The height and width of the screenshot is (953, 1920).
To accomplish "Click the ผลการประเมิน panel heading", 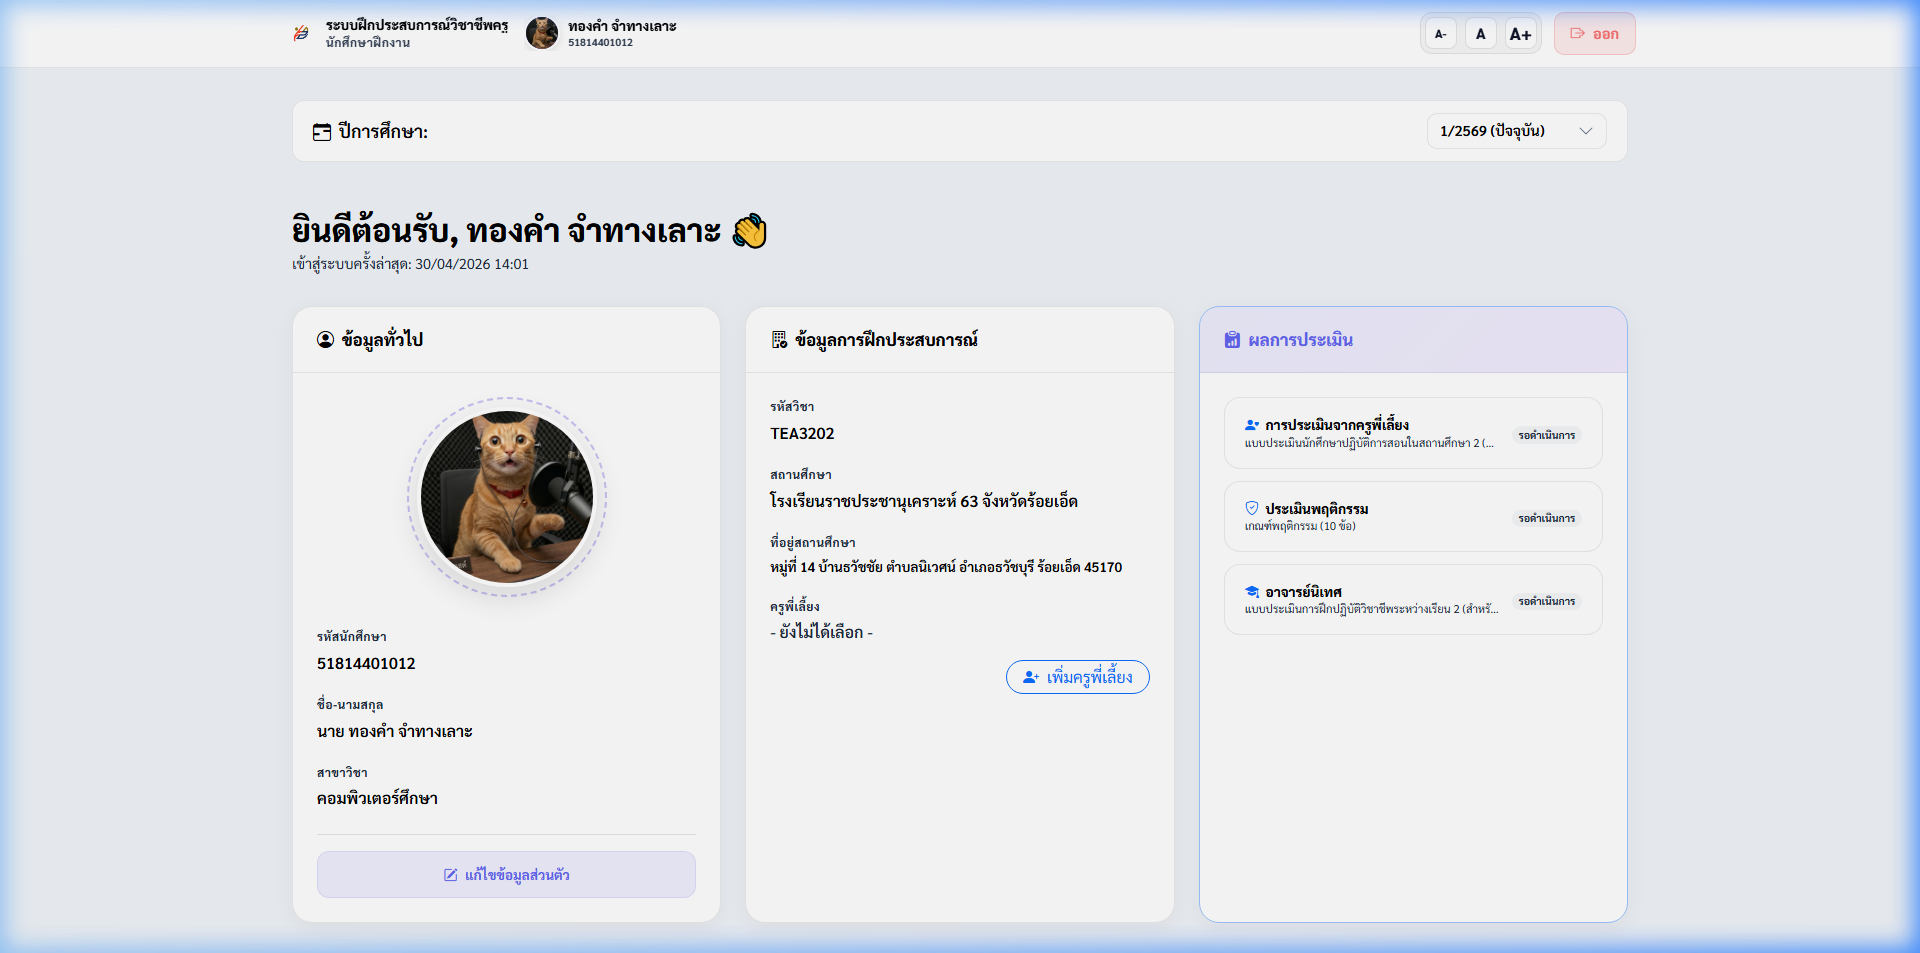I will (1300, 340).
